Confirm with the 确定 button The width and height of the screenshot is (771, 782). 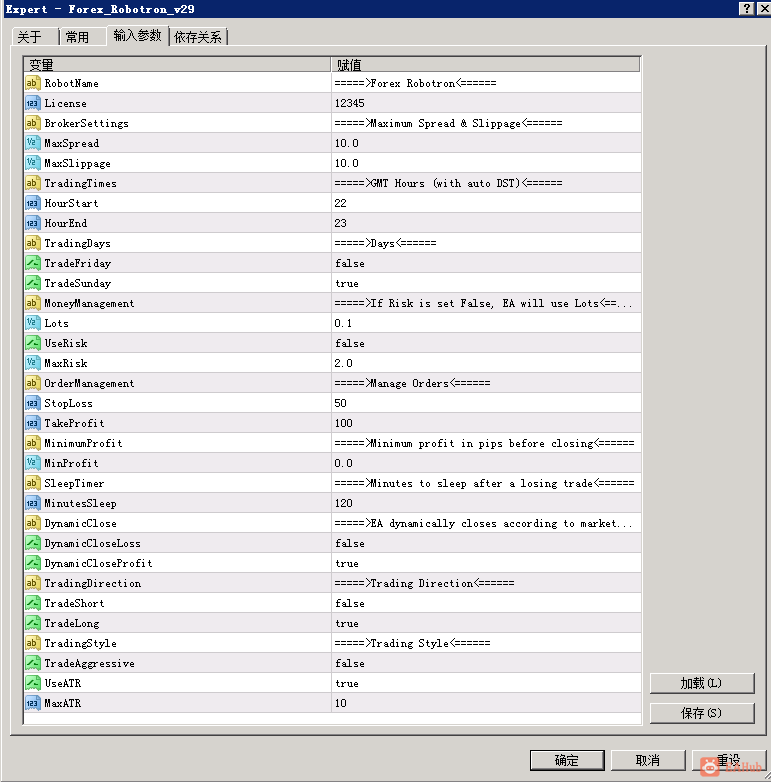(x=567, y=760)
